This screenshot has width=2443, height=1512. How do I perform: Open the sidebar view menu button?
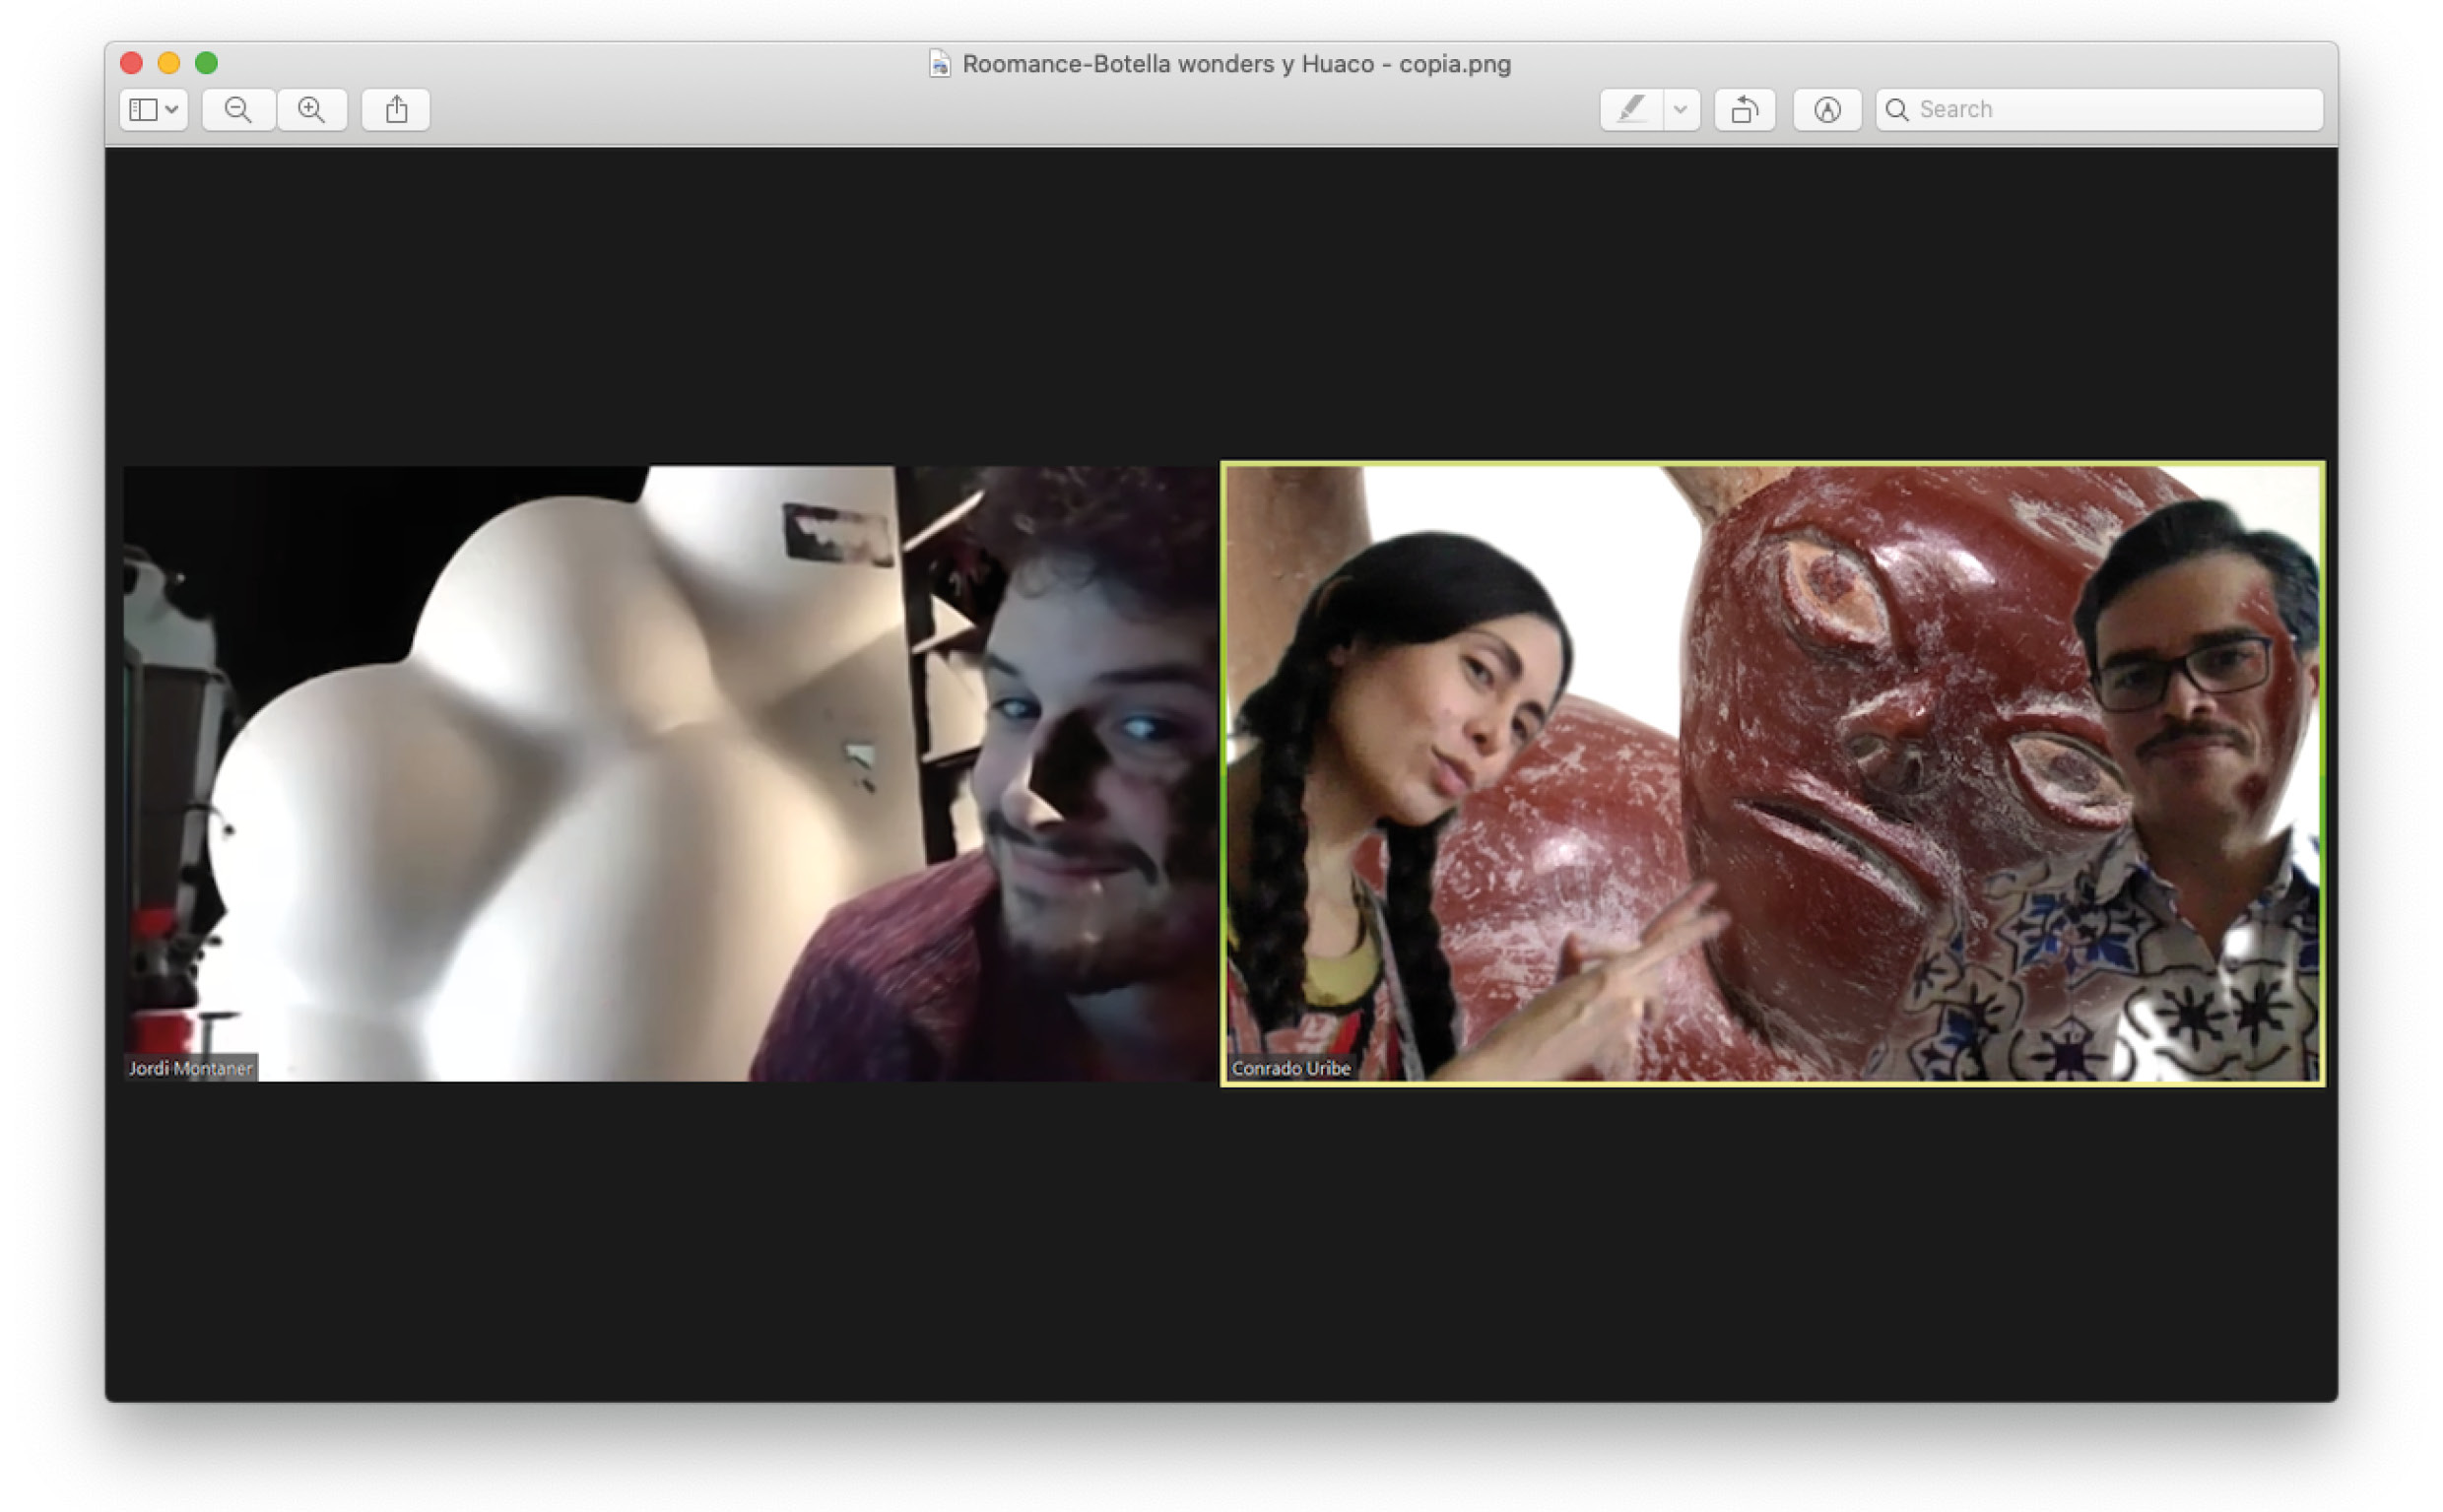154,109
